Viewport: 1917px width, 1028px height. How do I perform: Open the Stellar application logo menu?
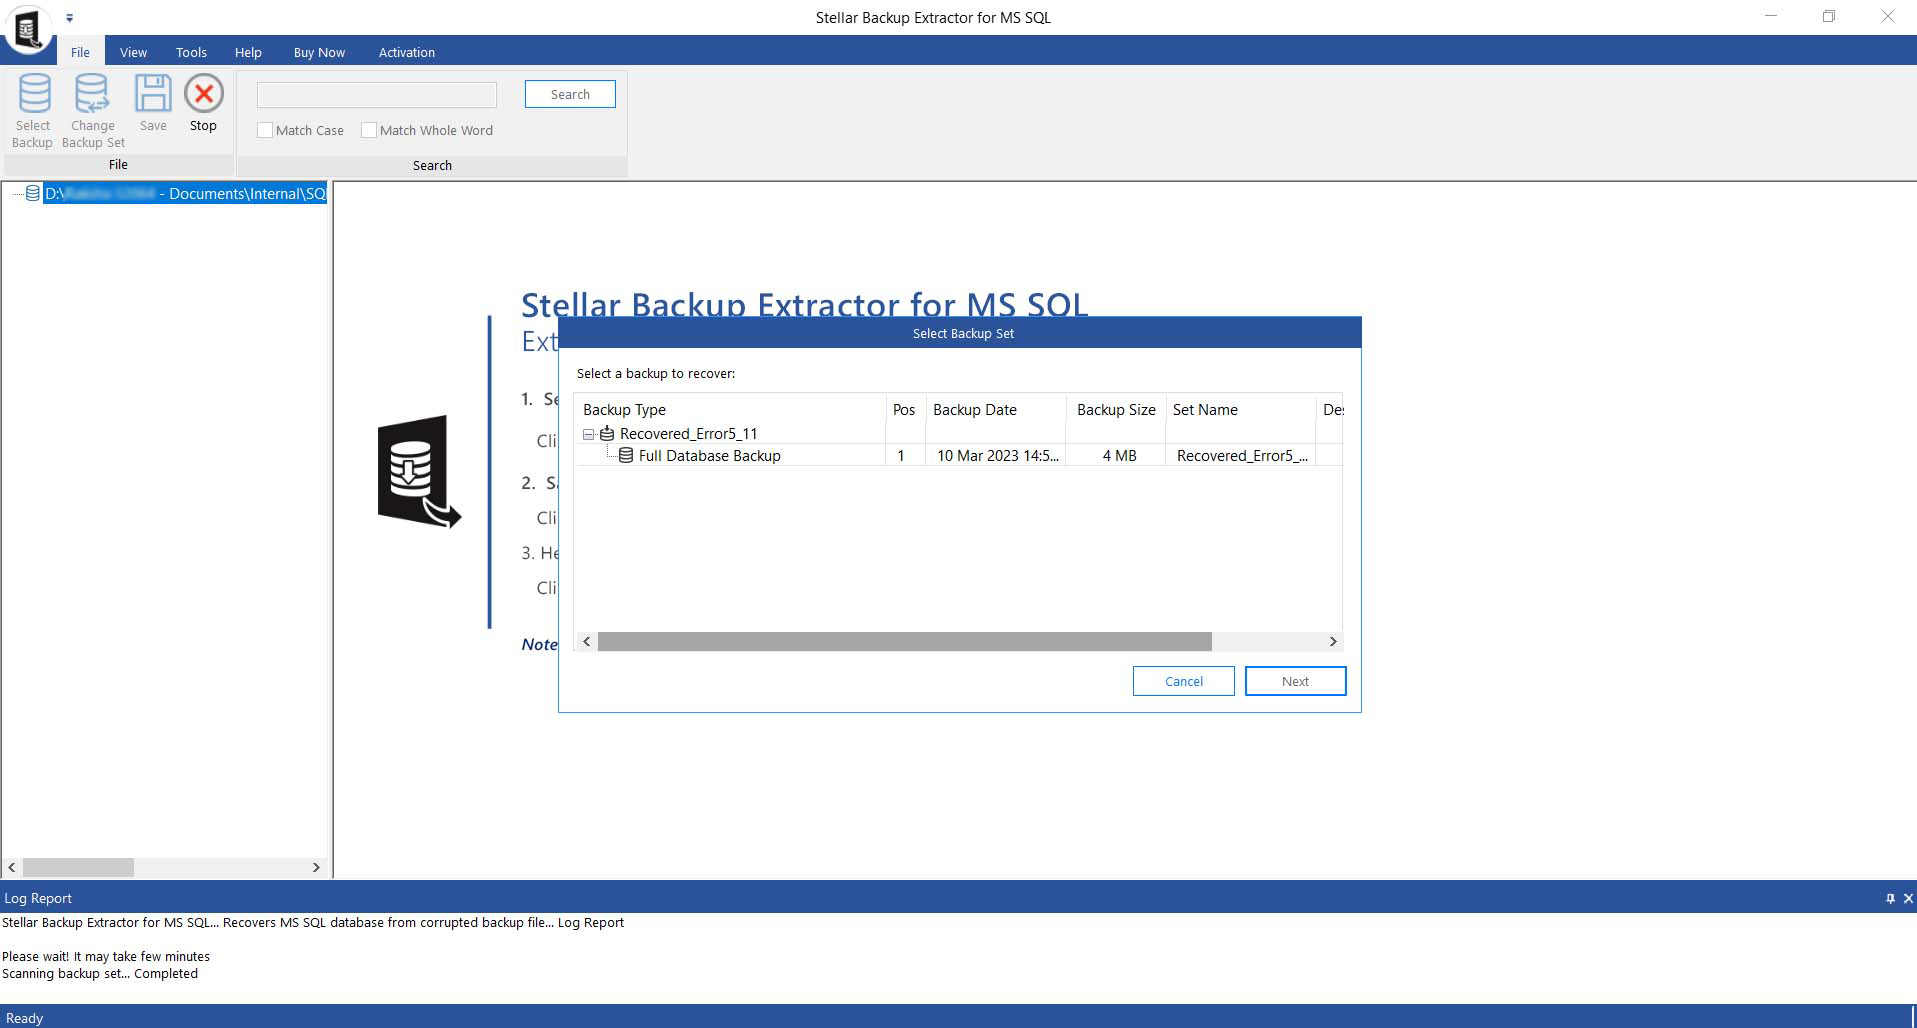pyautogui.click(x=28, y=29)
